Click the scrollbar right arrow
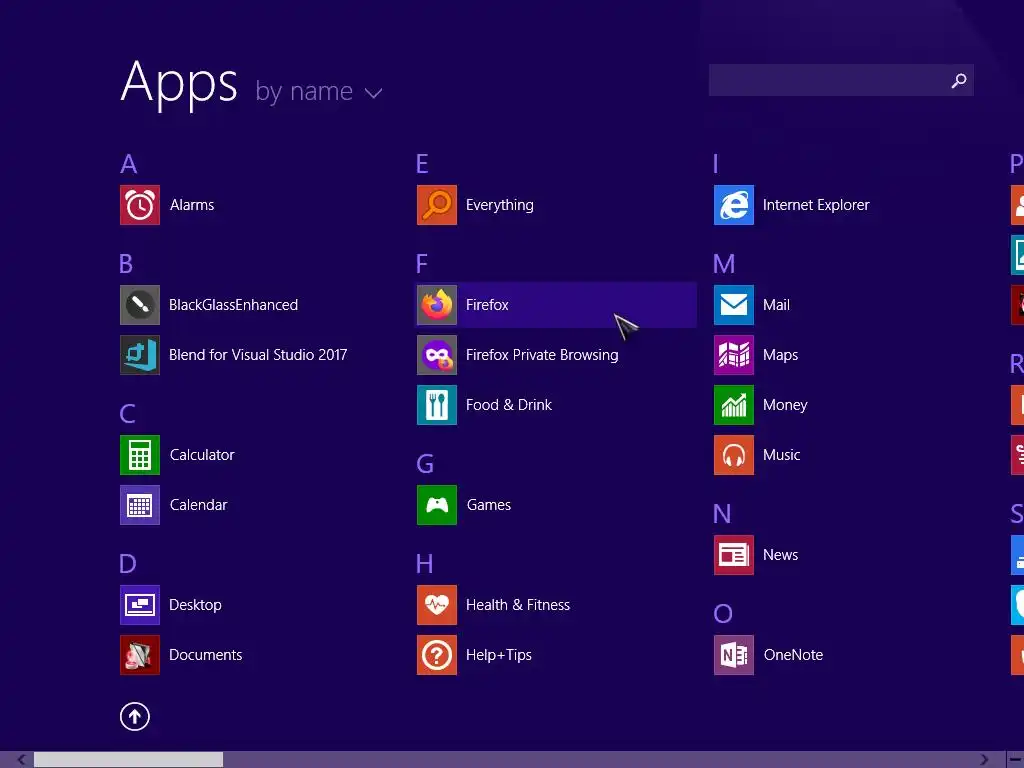 [985, 760]
